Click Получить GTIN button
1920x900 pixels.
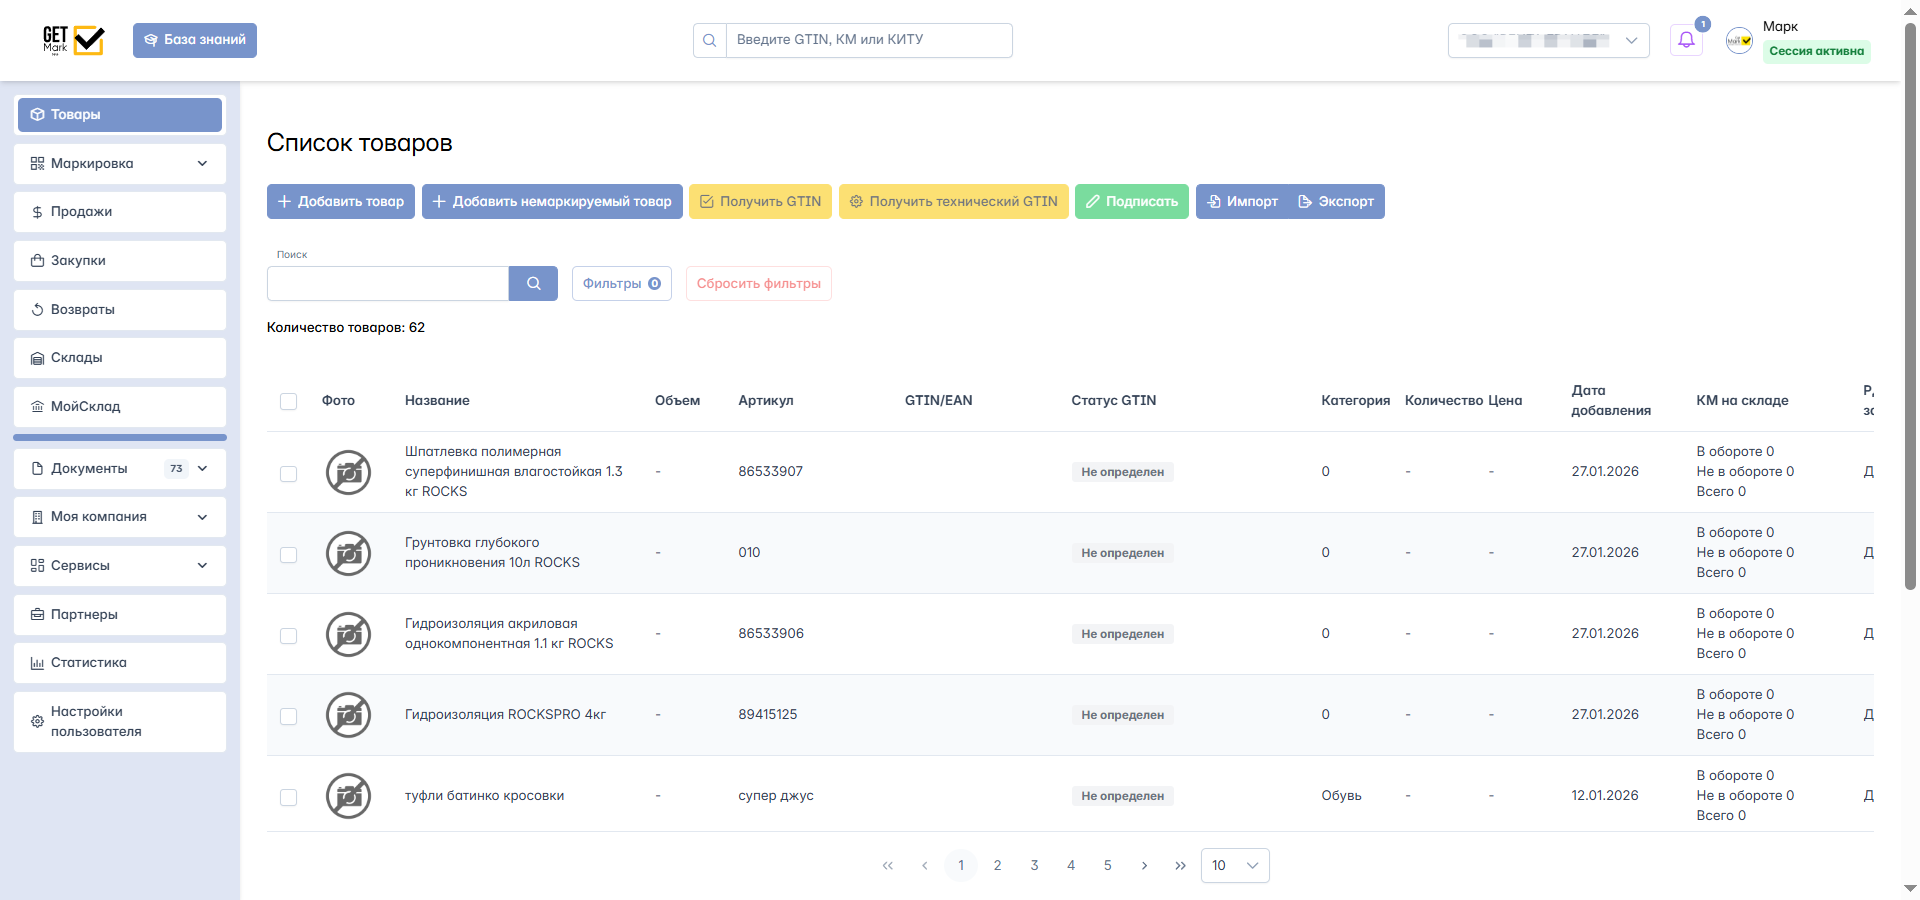[x=760, y=202]
